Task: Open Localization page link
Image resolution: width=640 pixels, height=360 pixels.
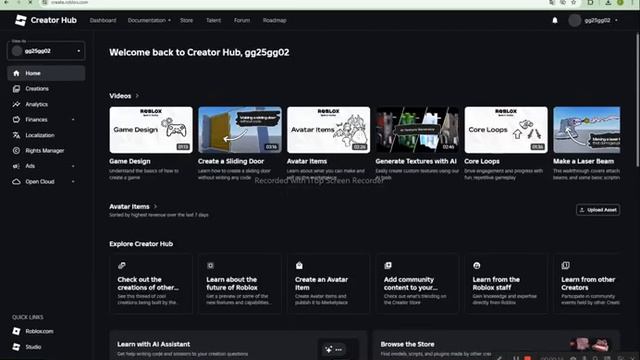Action: click(x=40, y=135)
